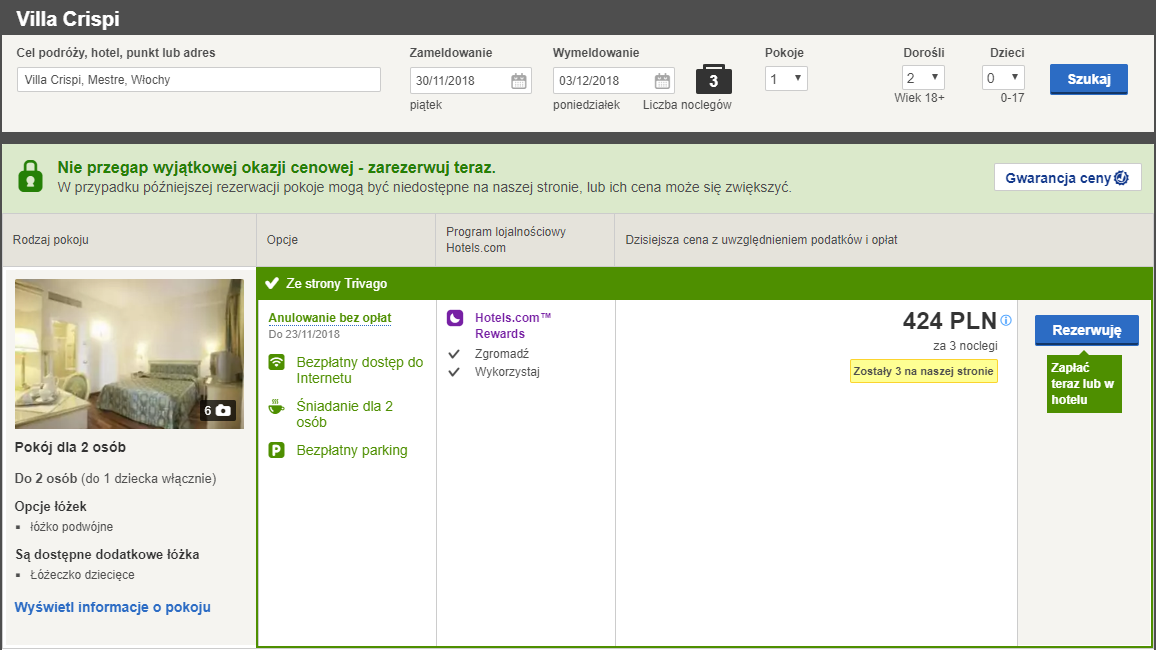Click the 424 PLN price
The height and width of the screenshot is (650, 1156).
[950, 321]
